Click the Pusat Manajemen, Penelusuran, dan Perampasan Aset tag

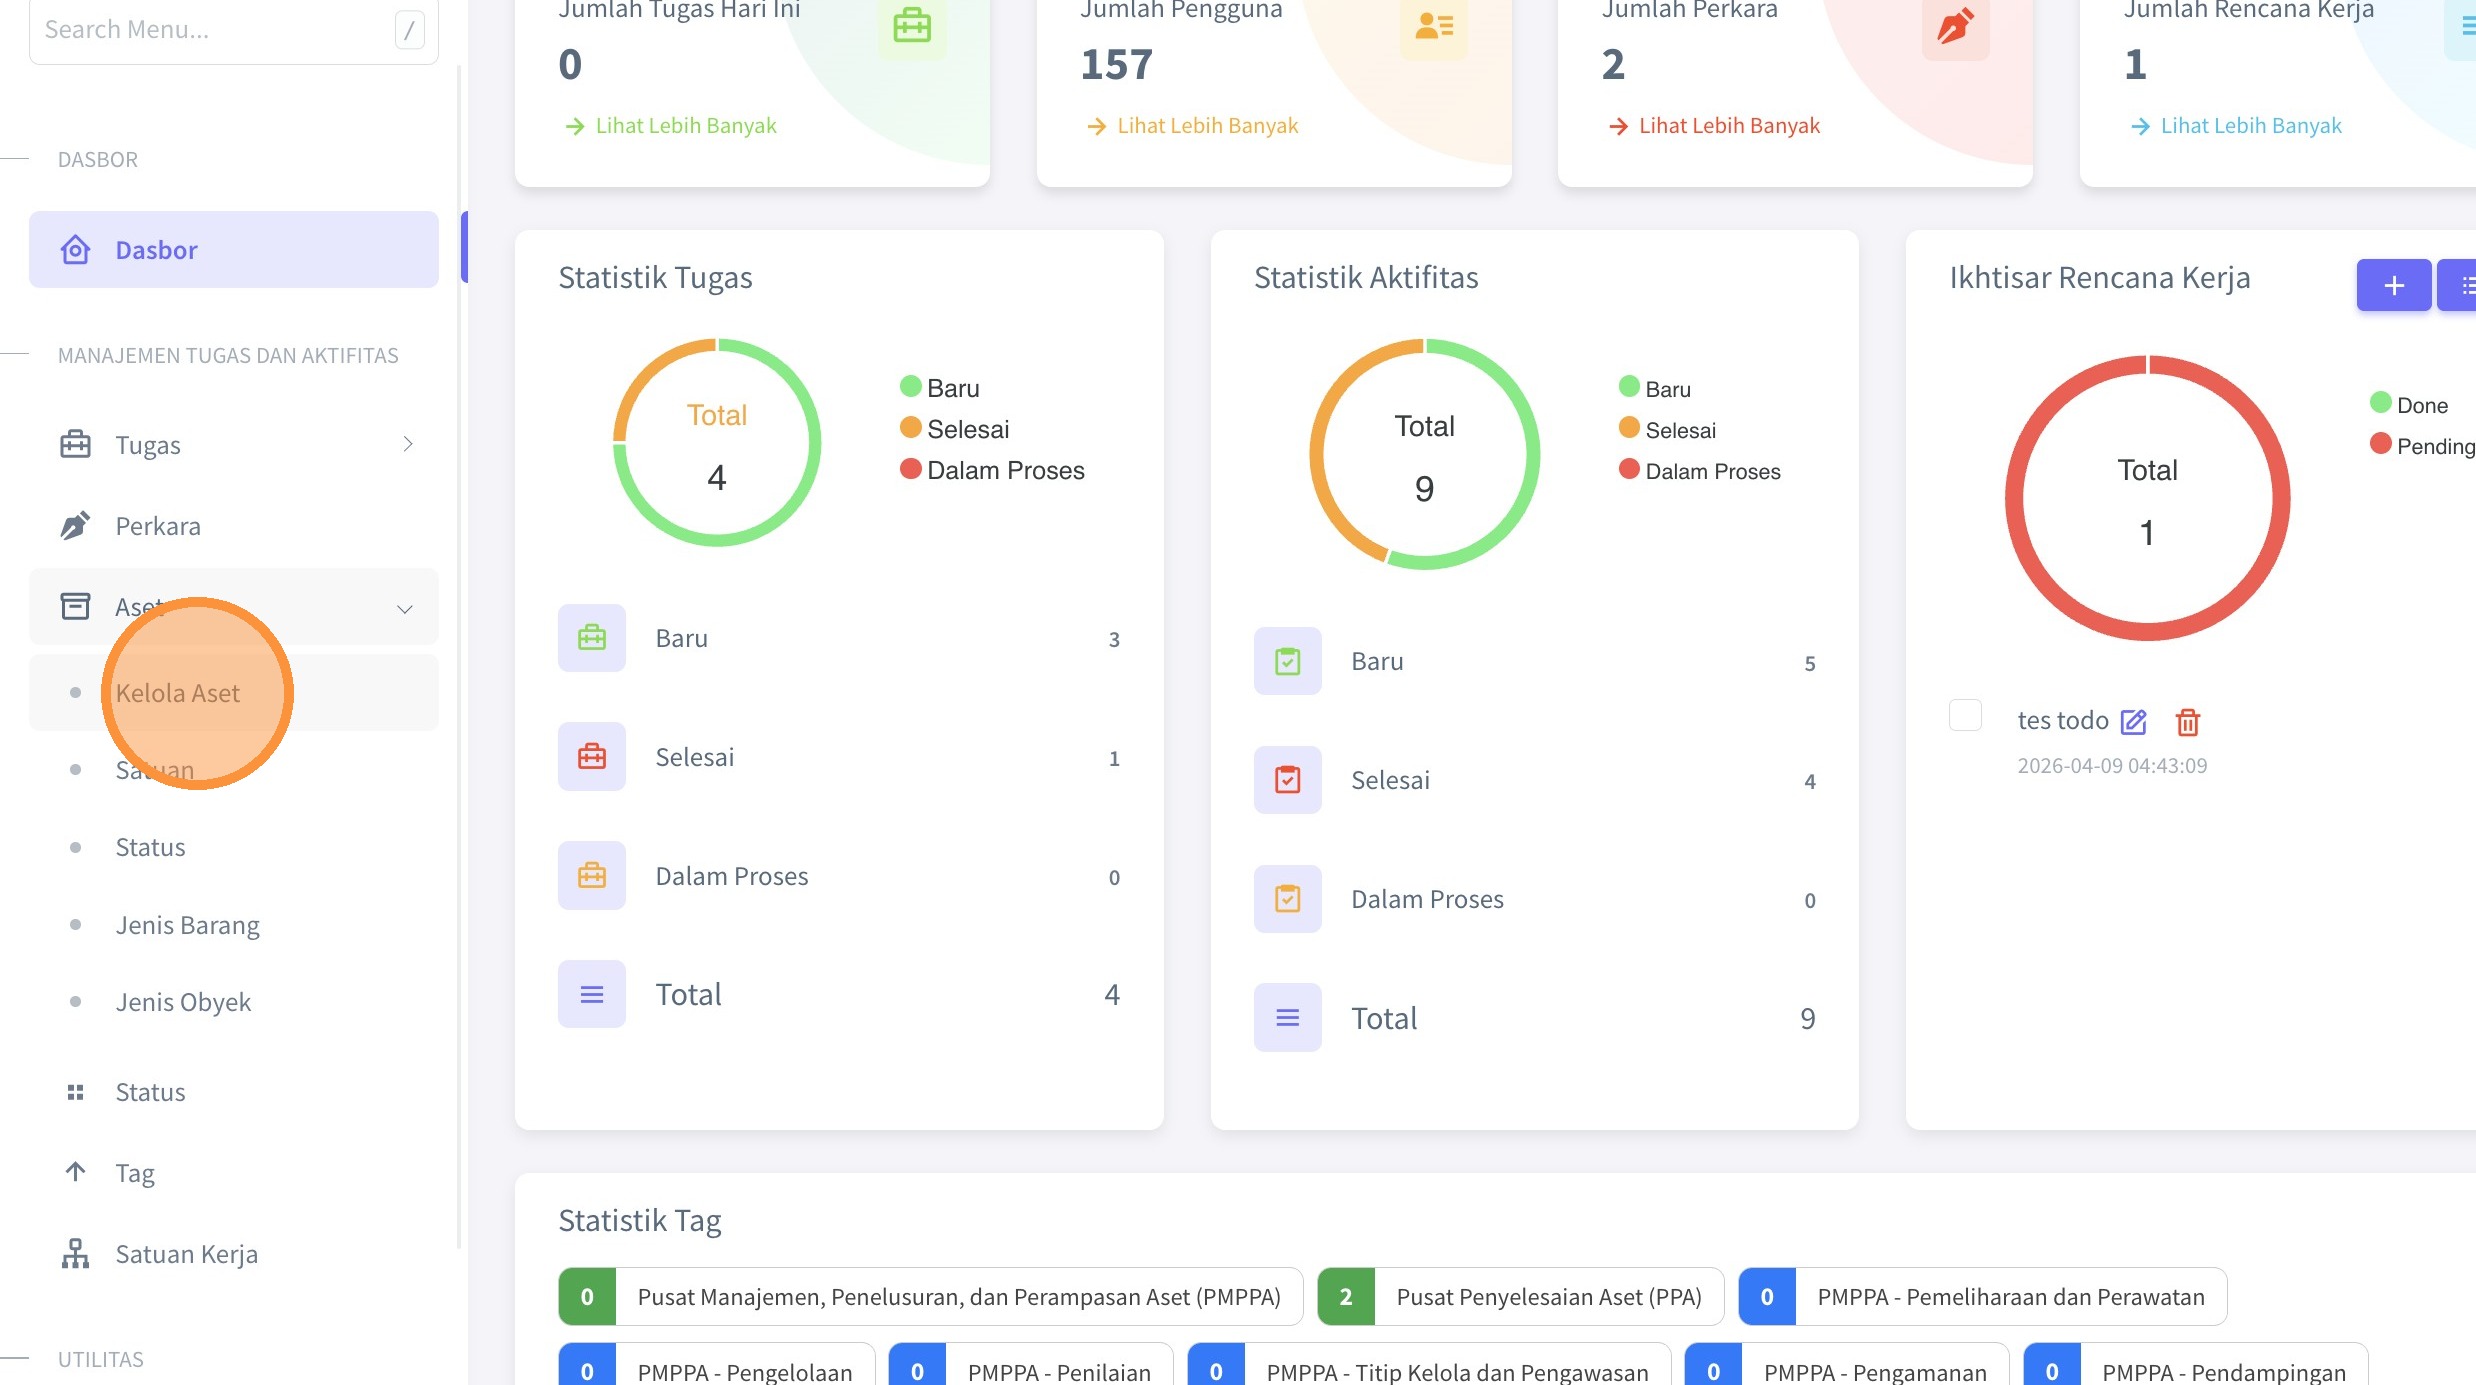click(931, 1297)
